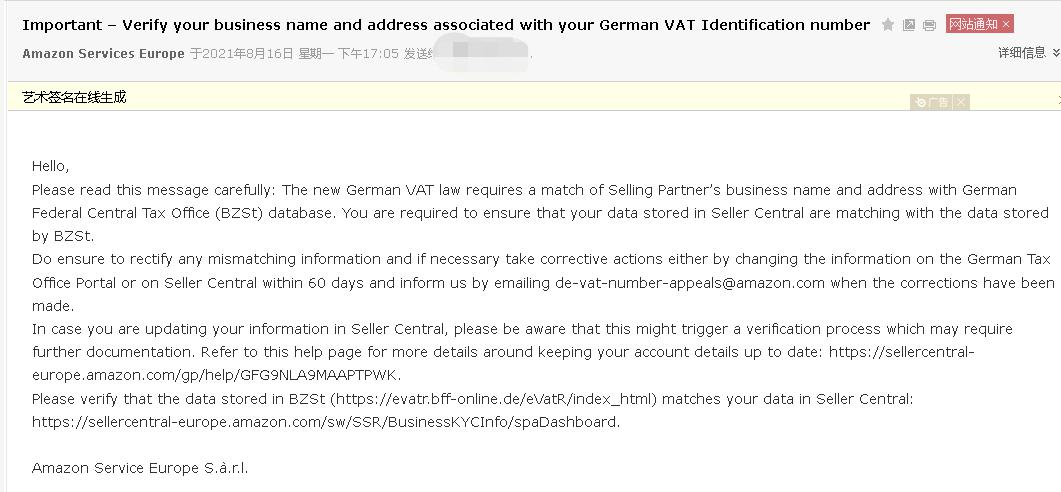Click the 广告 ad icon
1061x492 pixels.
coord(932,102)
